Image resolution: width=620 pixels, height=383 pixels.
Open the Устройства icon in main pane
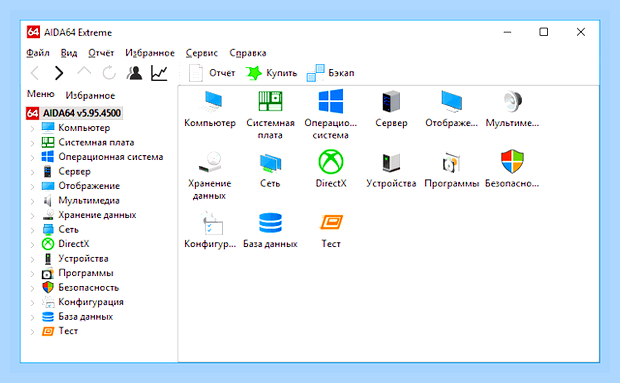tap(391, 162)
